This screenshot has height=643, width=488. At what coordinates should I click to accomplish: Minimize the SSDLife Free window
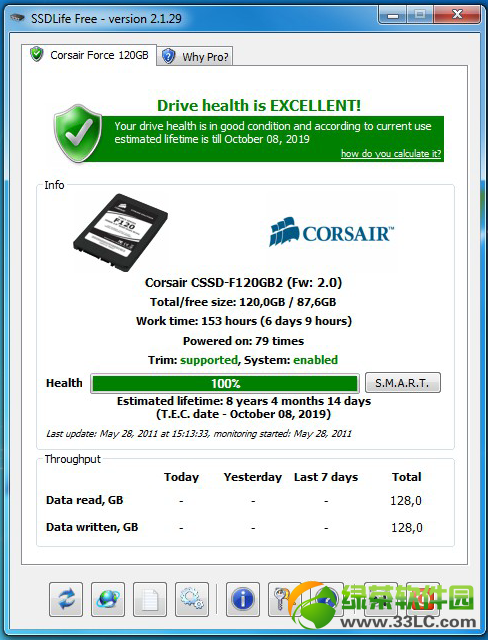click(392, 16)
